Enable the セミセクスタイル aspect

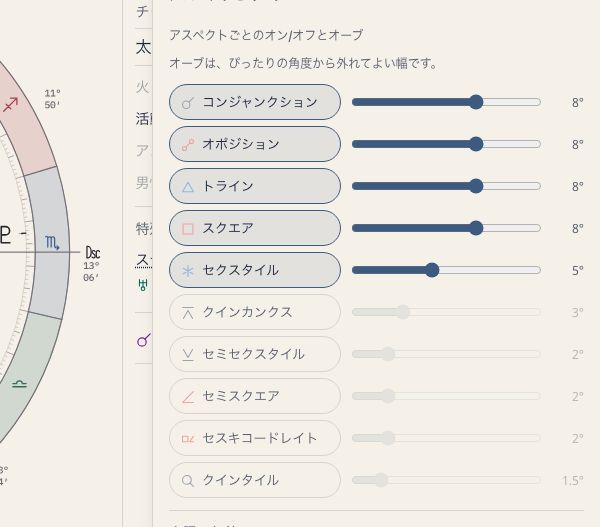(x=255, y=354)
